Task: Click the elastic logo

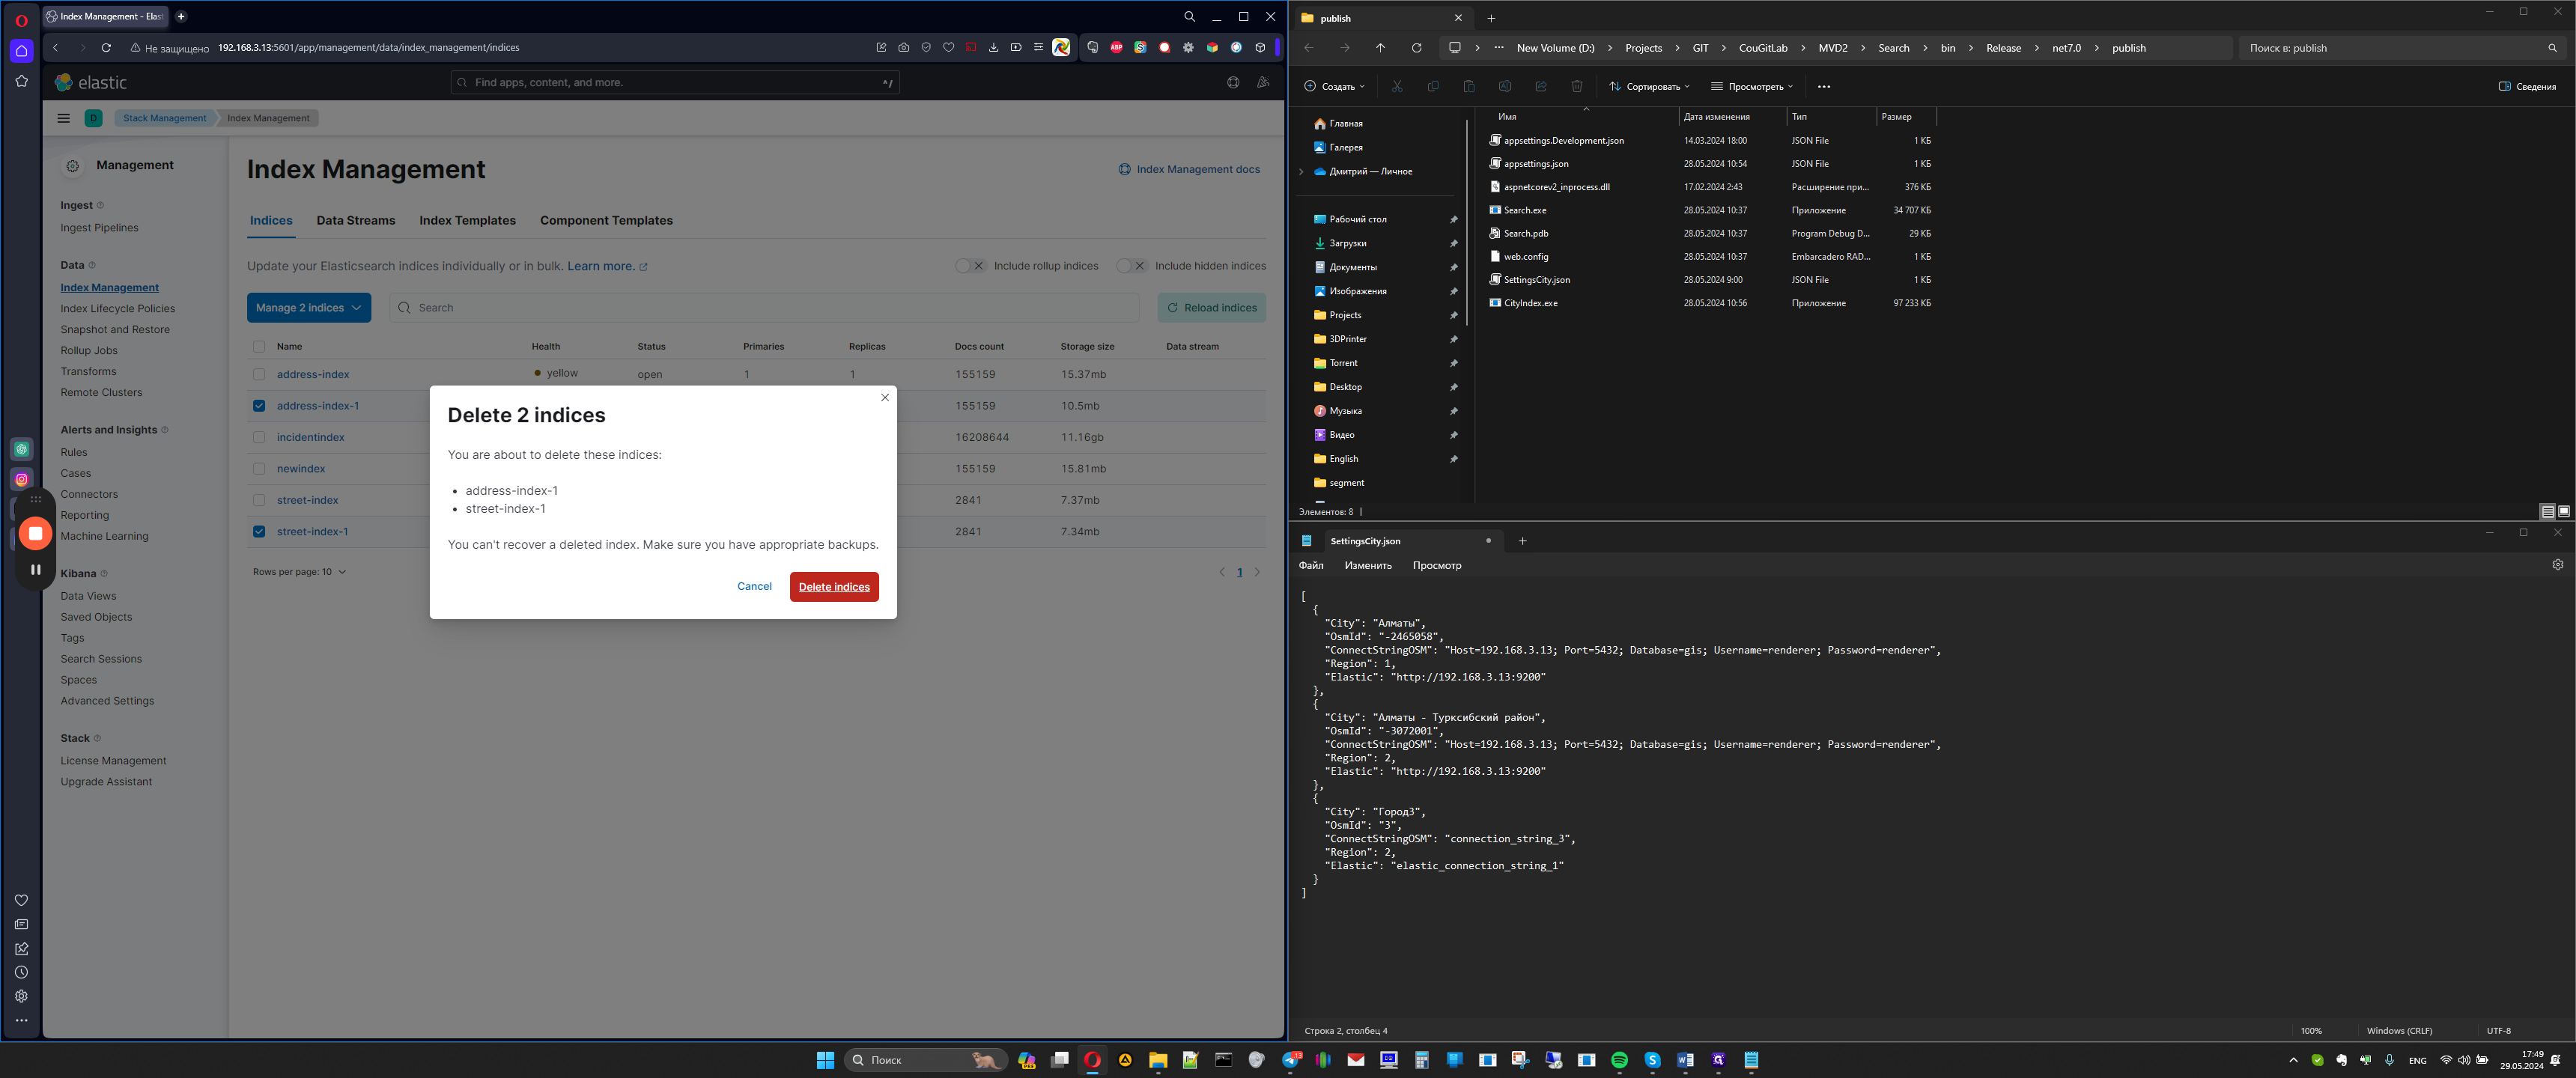Action: (91, 83)
